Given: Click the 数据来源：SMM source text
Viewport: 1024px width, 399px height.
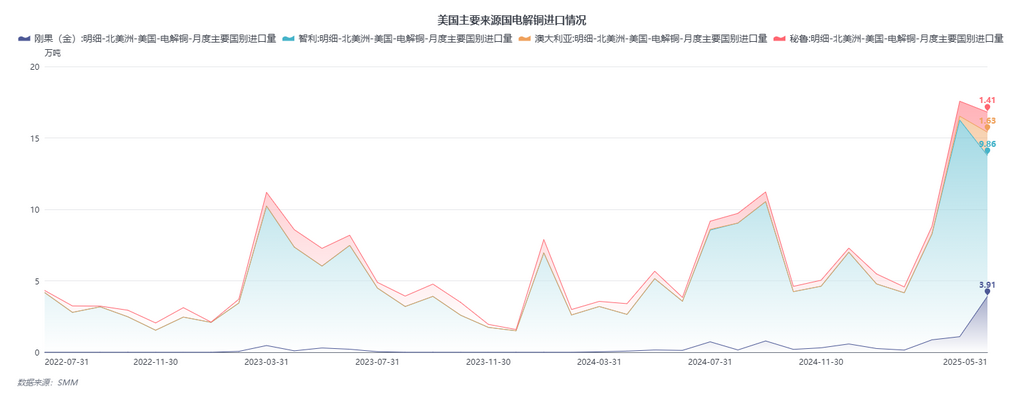Looking at the screenshot, I should pos(48,383).
